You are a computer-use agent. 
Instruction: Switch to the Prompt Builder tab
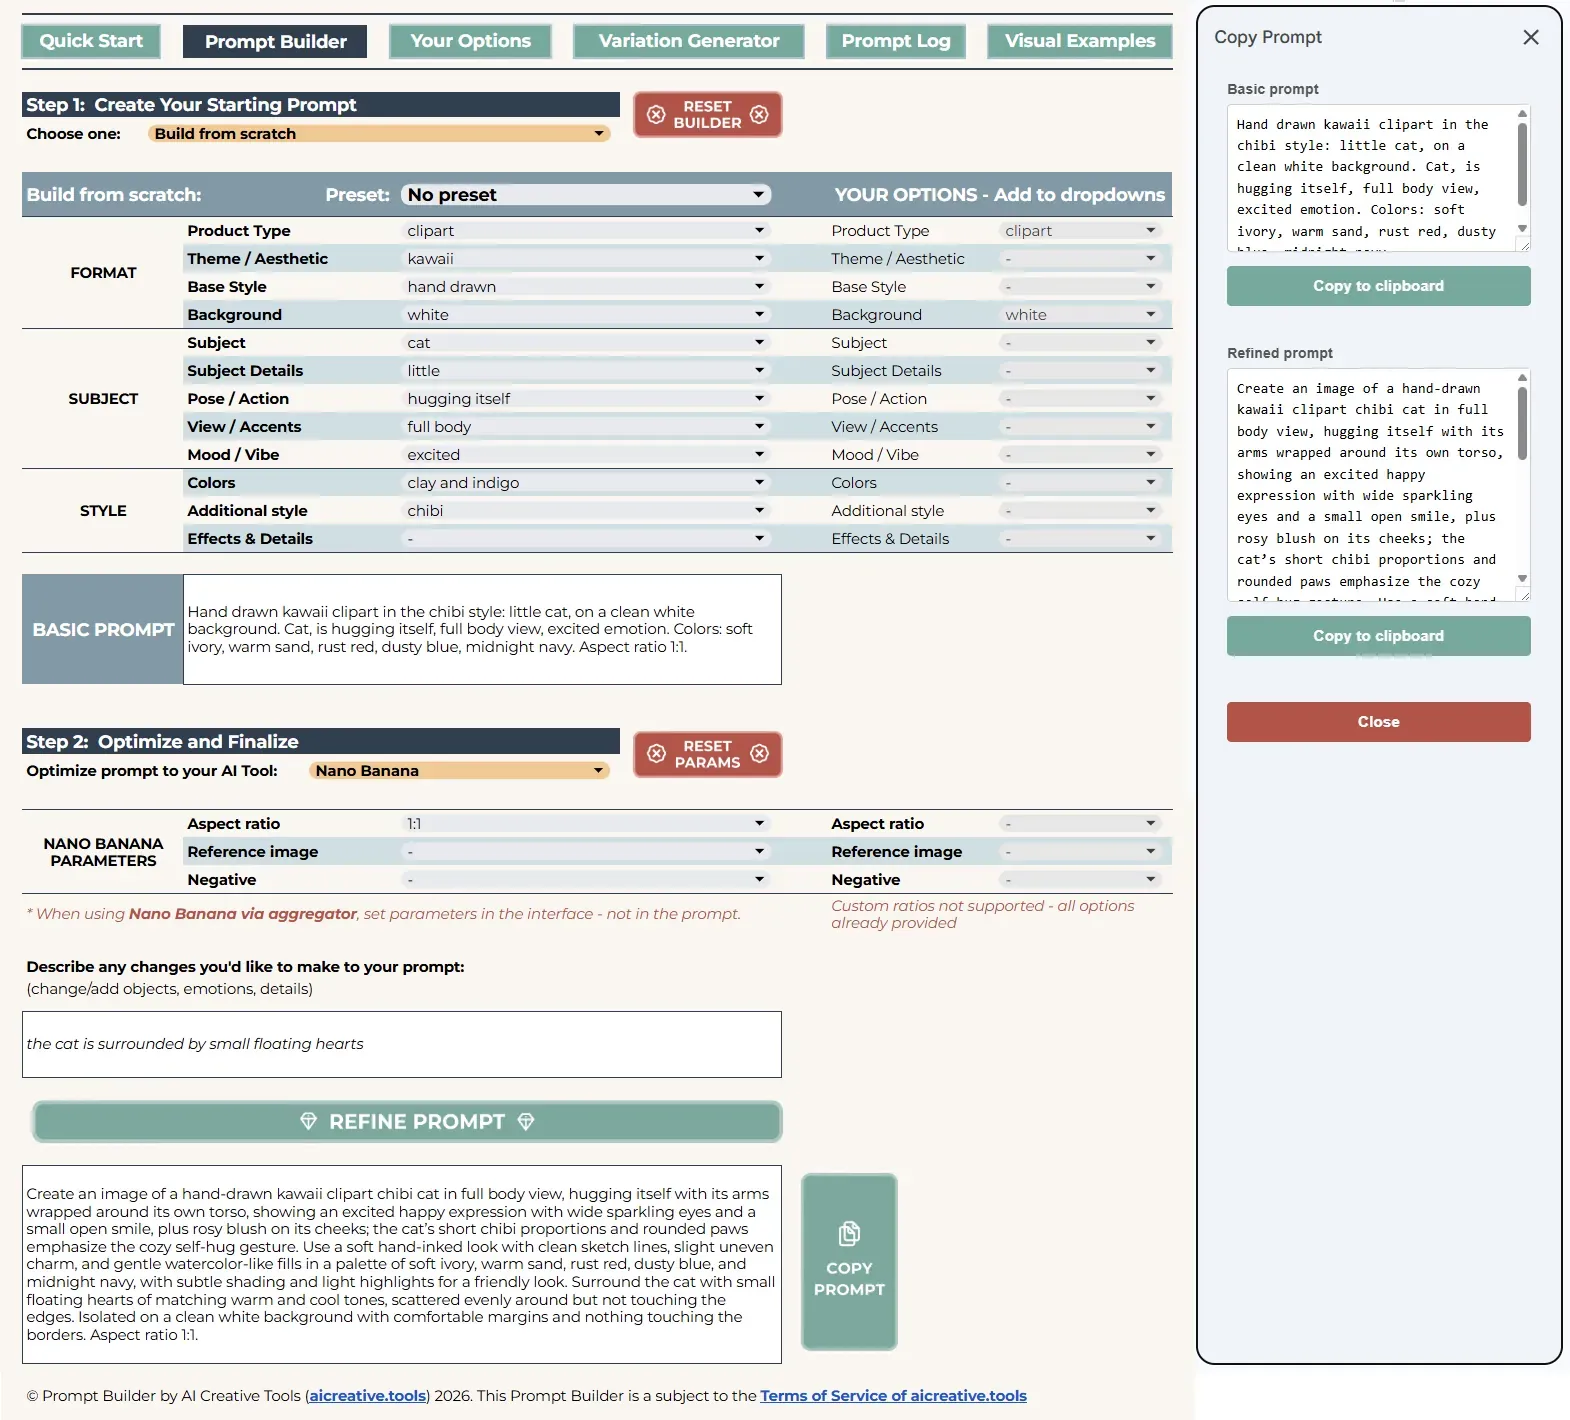click(x=275, y=41)
